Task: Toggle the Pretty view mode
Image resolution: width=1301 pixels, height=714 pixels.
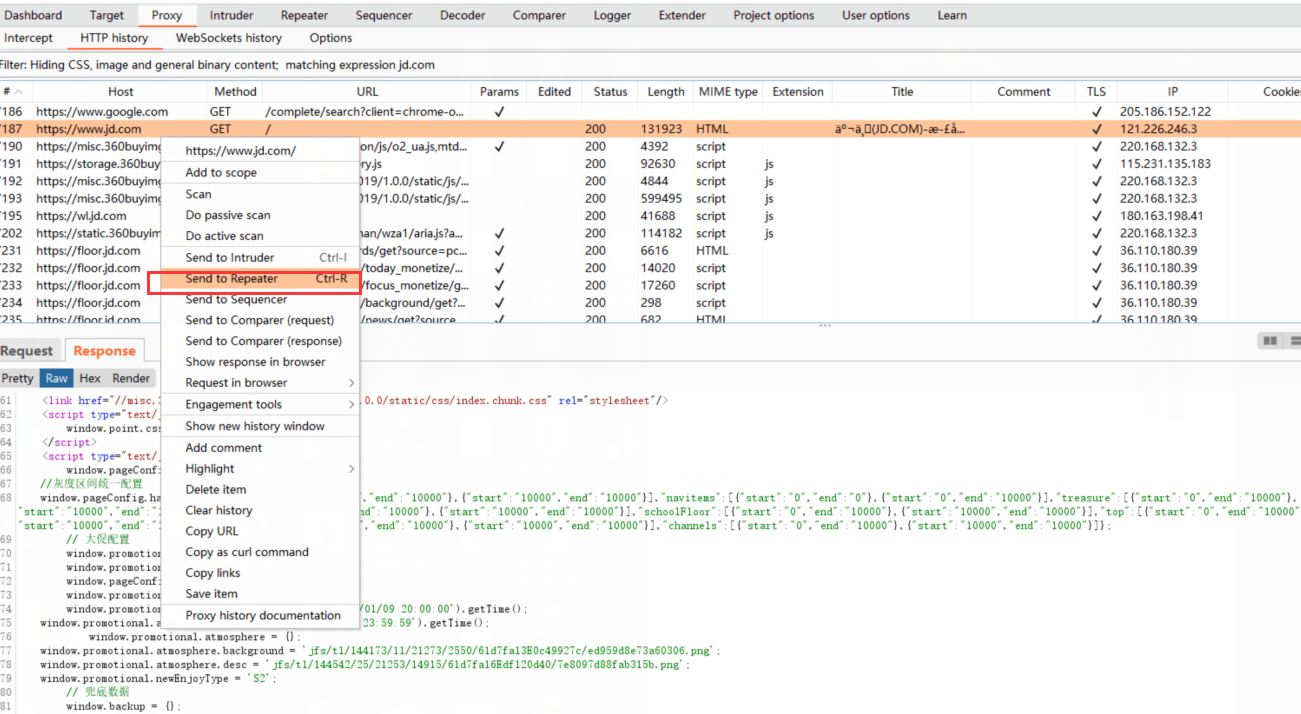Action: [18, 379]
